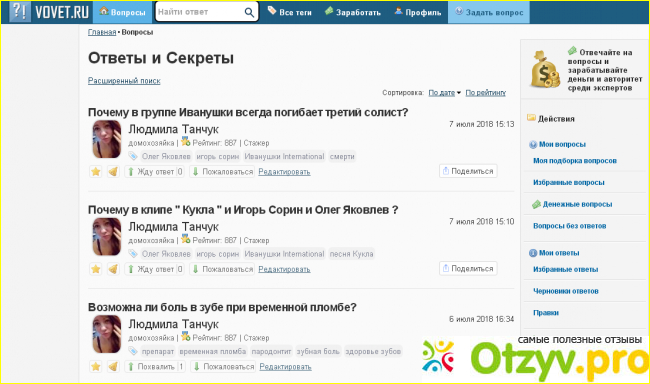Select the смерти tag

(342, 156)
